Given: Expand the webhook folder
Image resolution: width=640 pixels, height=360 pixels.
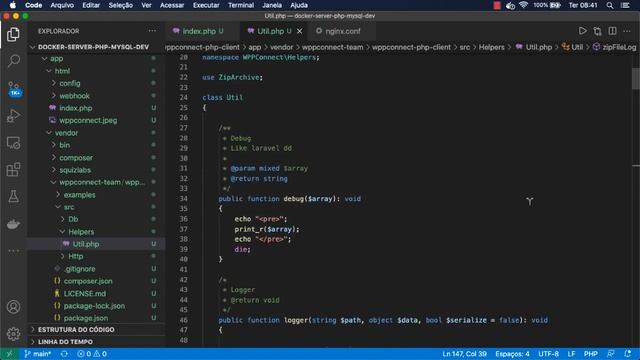Looking at the screenshot, I should pos(74,96).
